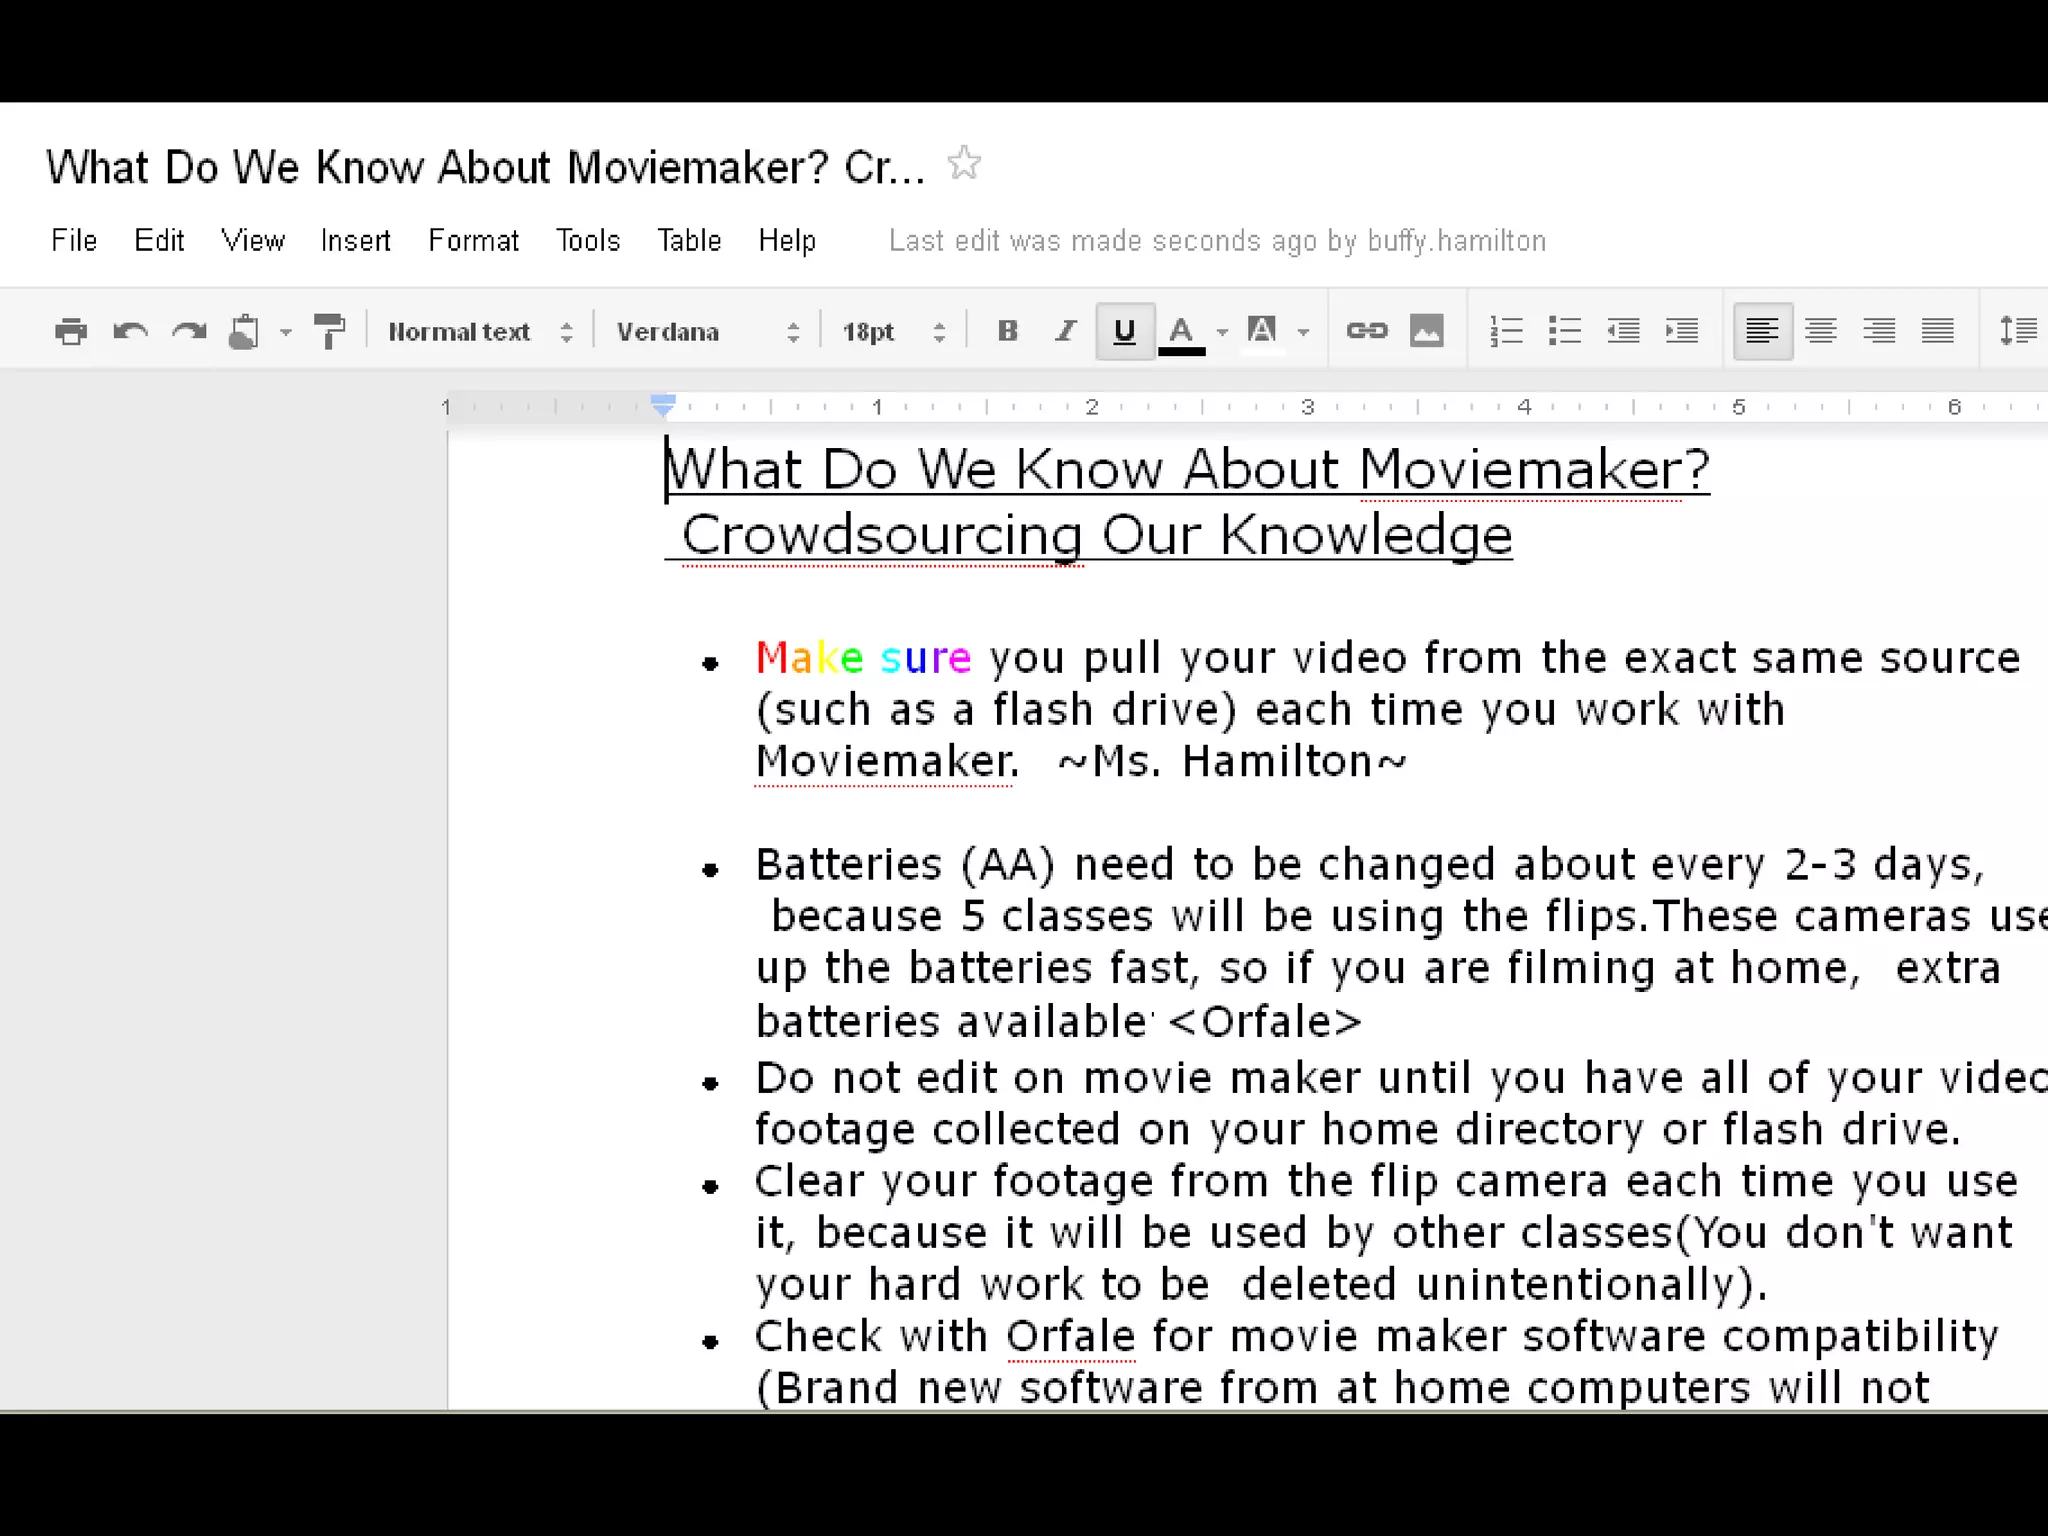Click the 'Last edit was made' link
Viewport: 2048px width, 1536px height.
coord(1217,241)
